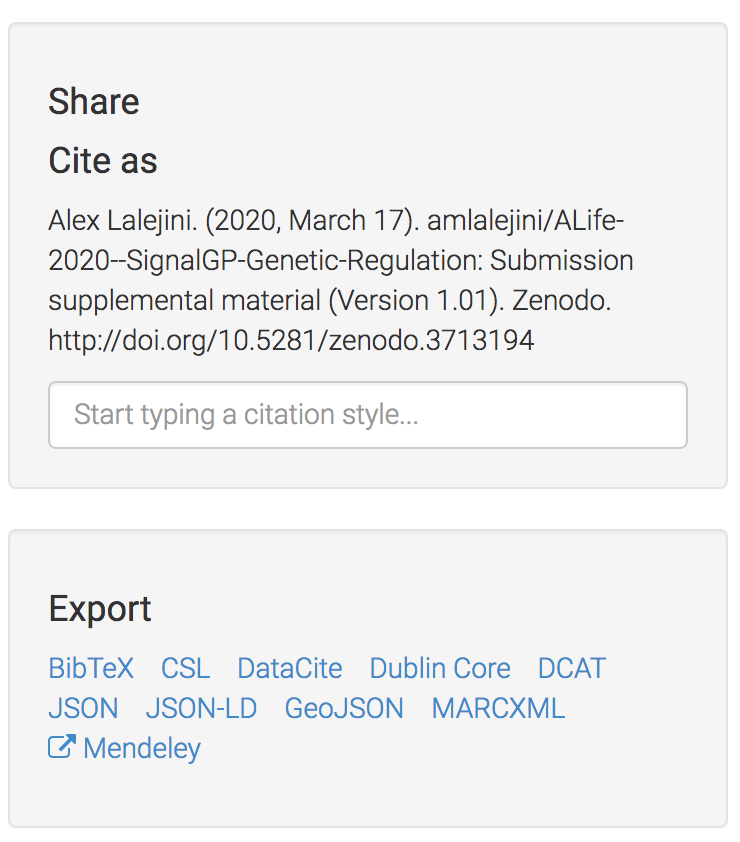Viewport: 740px width, 842px height.
Task: Click the Share heading
Action: pos(94,101)
